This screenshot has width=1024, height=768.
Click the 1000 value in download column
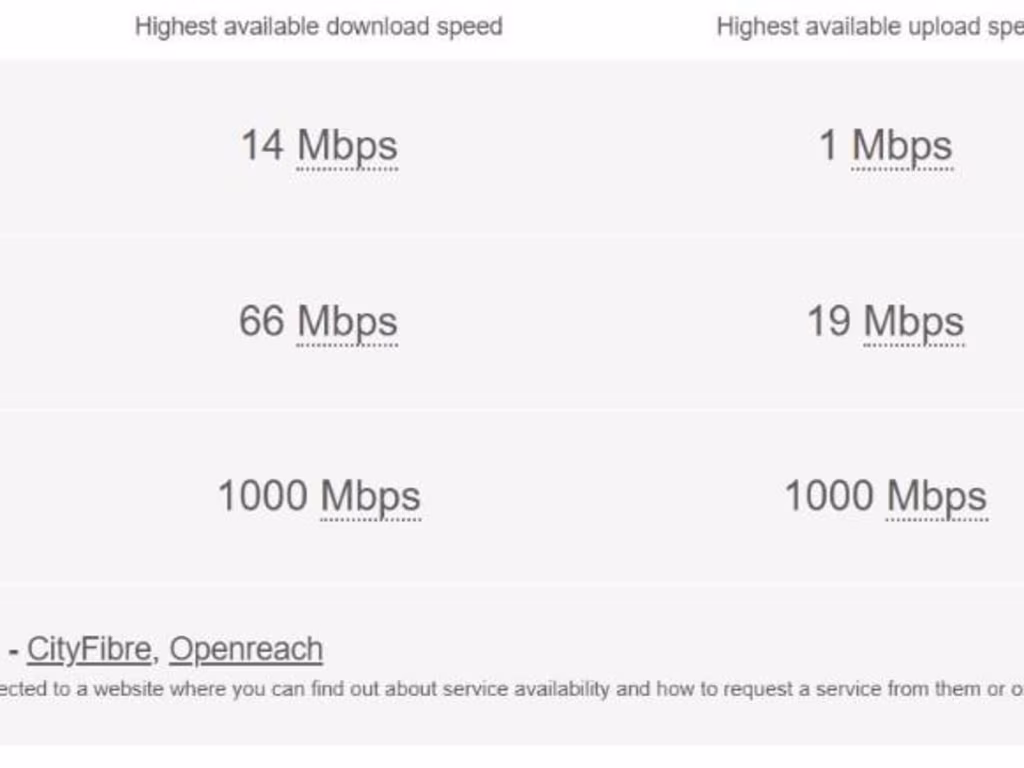point(263,496)
